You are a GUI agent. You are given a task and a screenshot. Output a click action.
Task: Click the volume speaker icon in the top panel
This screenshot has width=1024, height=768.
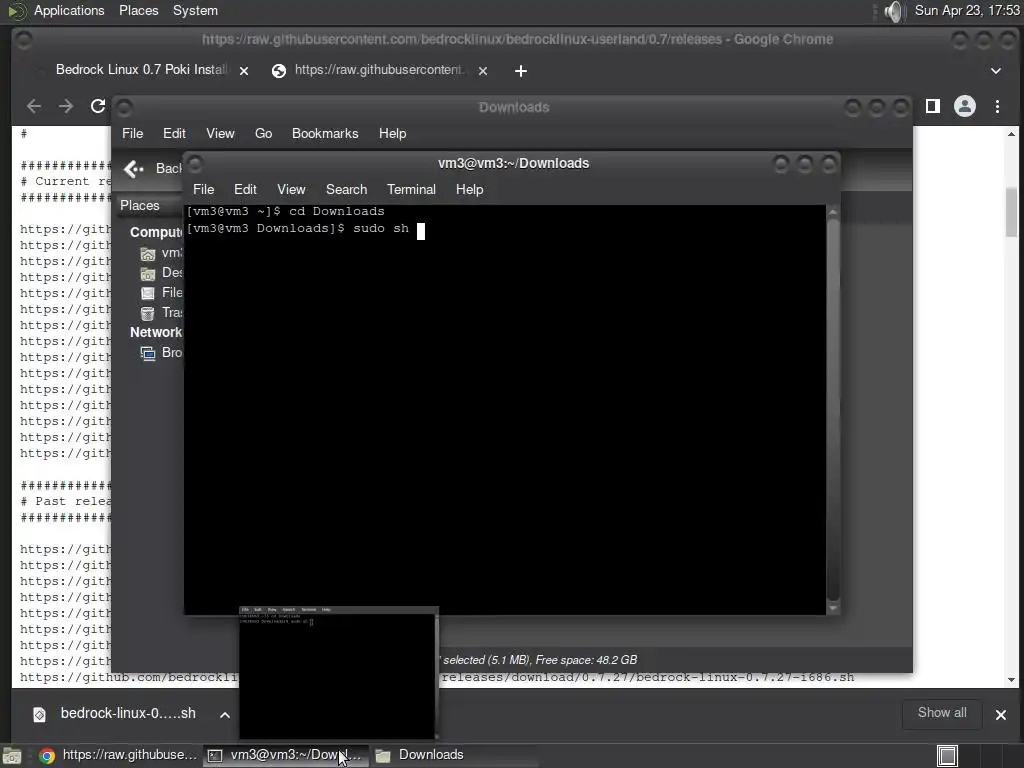(893, 11)
